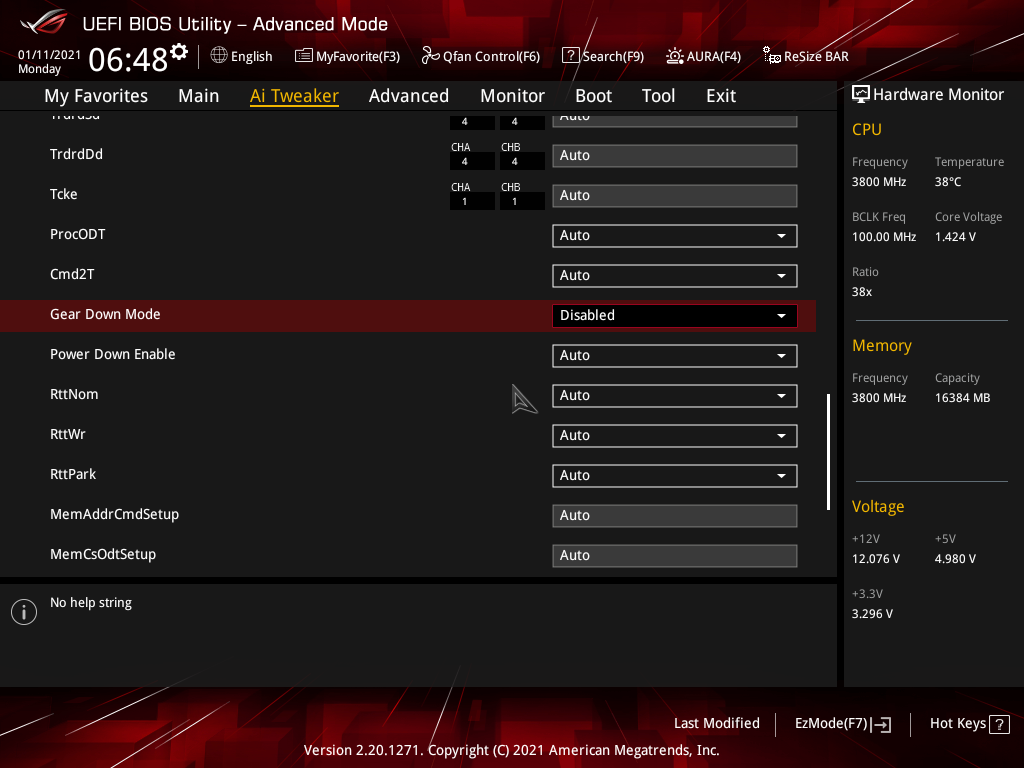Open MyFavorite(F3) menu
This screenshot has height=768, width=1024.
tap(347, 56)
